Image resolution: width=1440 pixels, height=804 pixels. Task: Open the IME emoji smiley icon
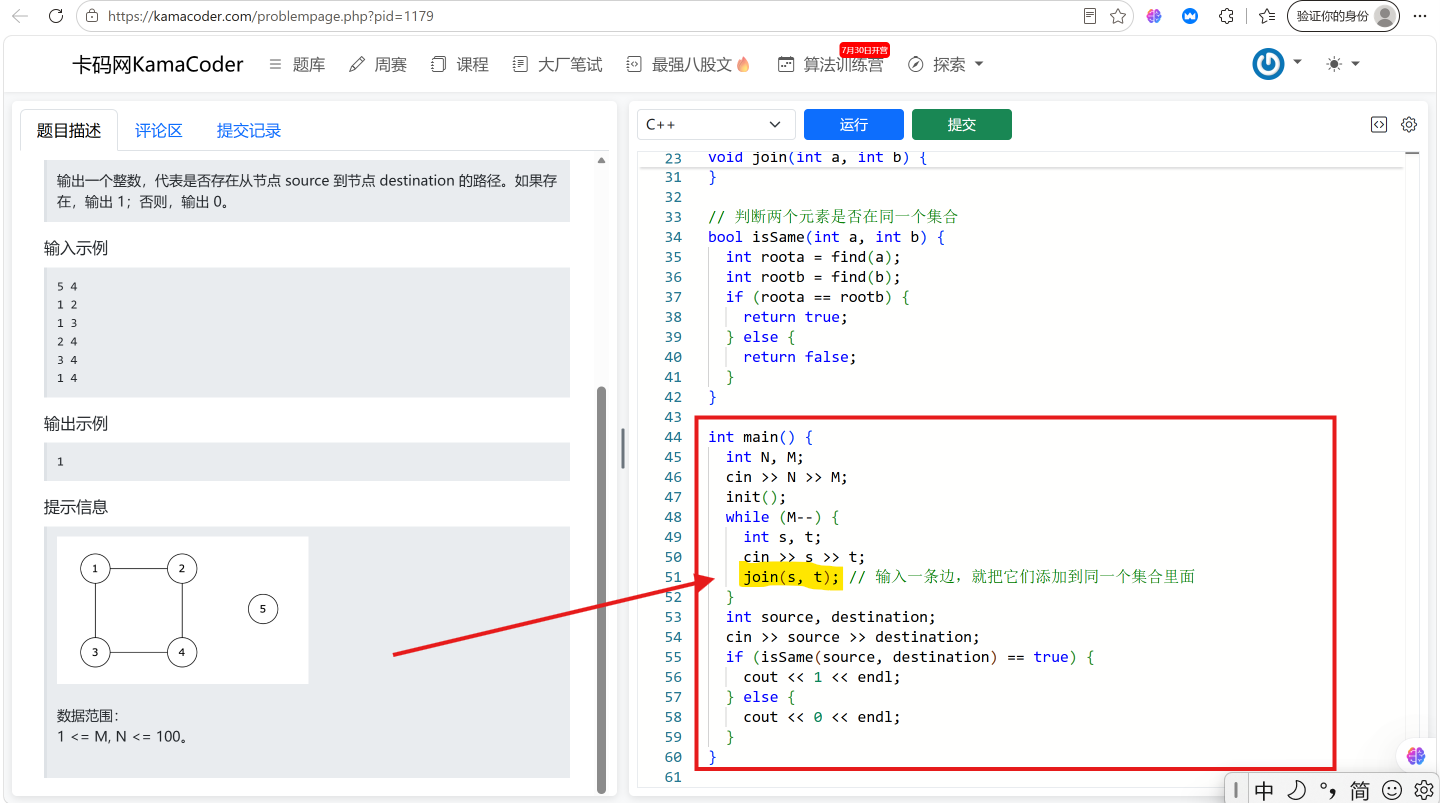tap(1392, 790)
